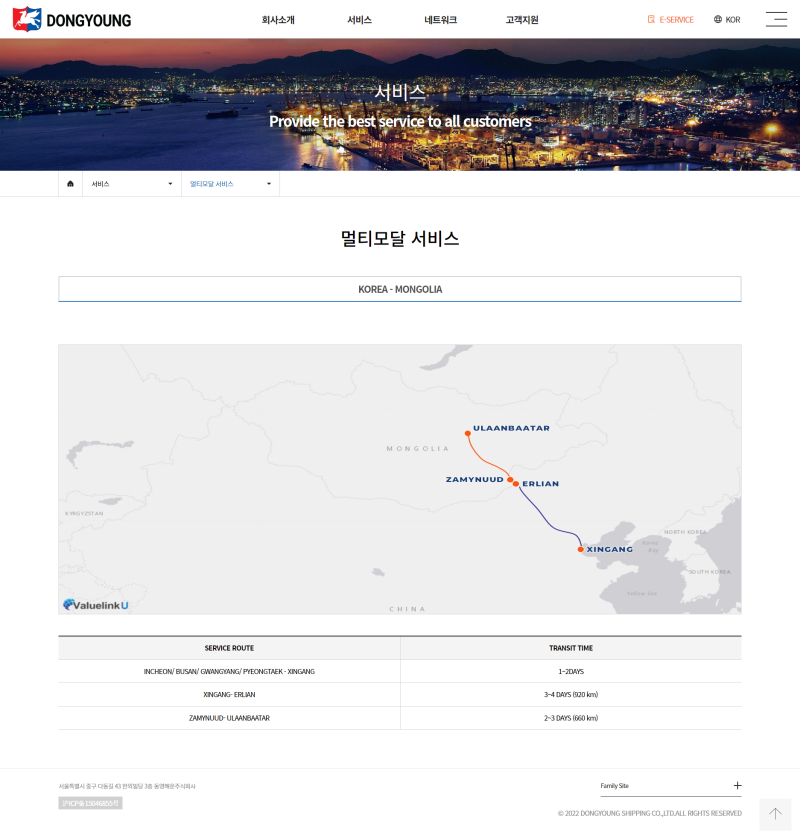Open the 네트워크 menu
Image resolution: width=800 pixels, height=835 pixels.
[440, 20]
